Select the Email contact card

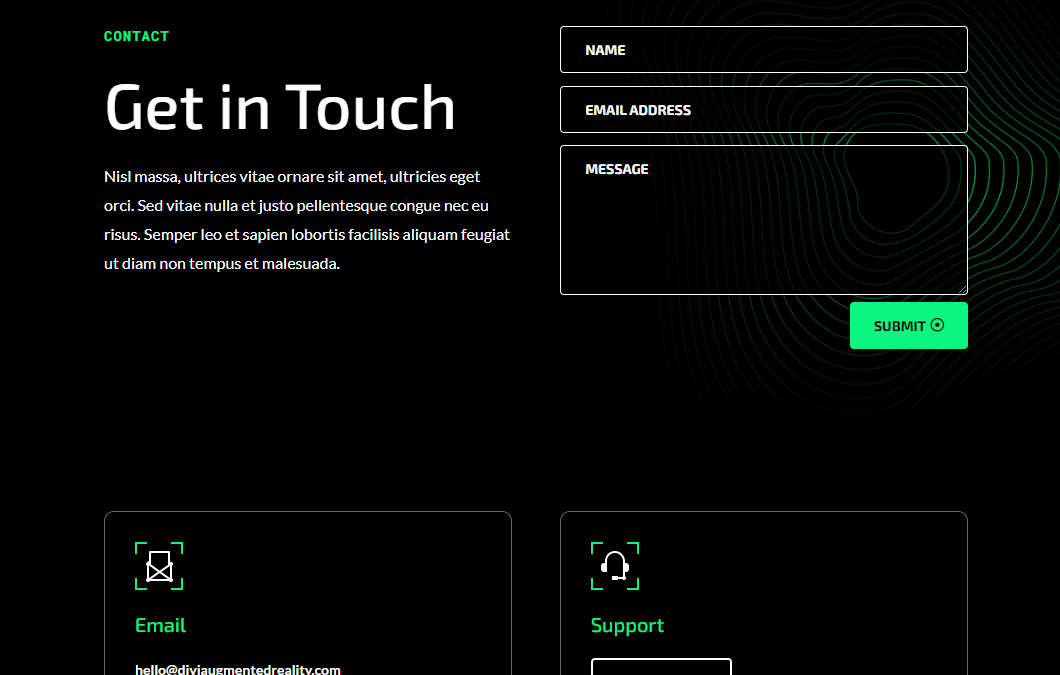point(307,590)
